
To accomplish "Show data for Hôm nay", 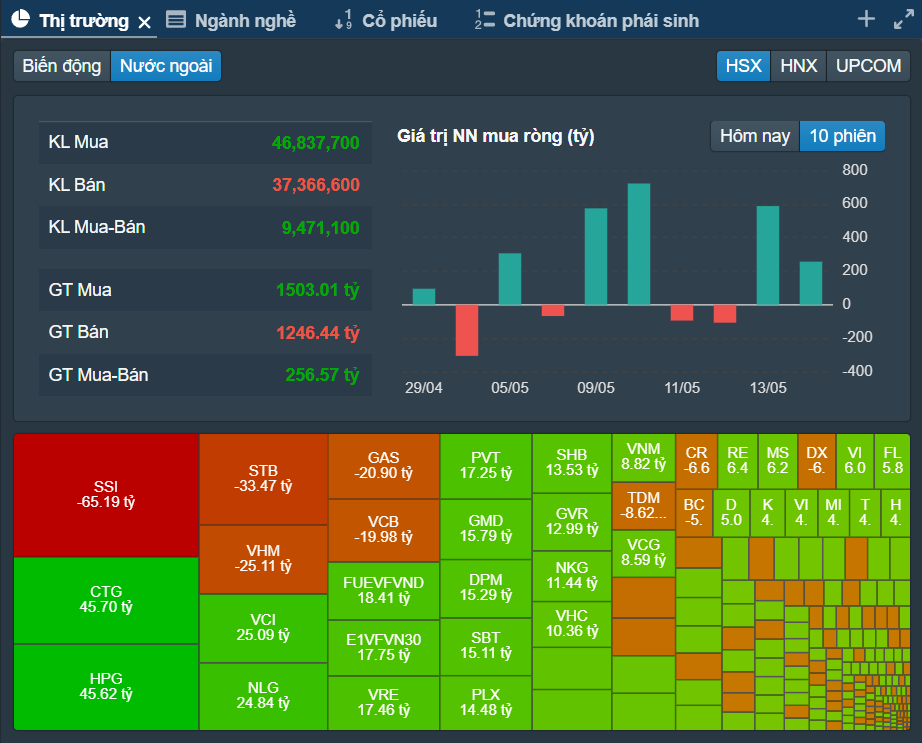I will click(x=755, y=136).
